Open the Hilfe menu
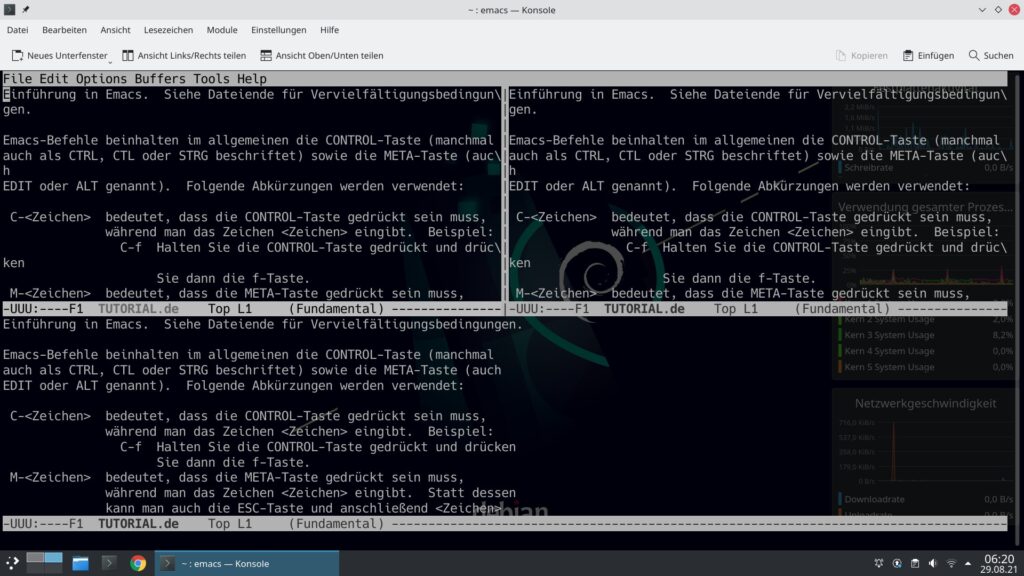The image size is (1024, 576). 329,30
